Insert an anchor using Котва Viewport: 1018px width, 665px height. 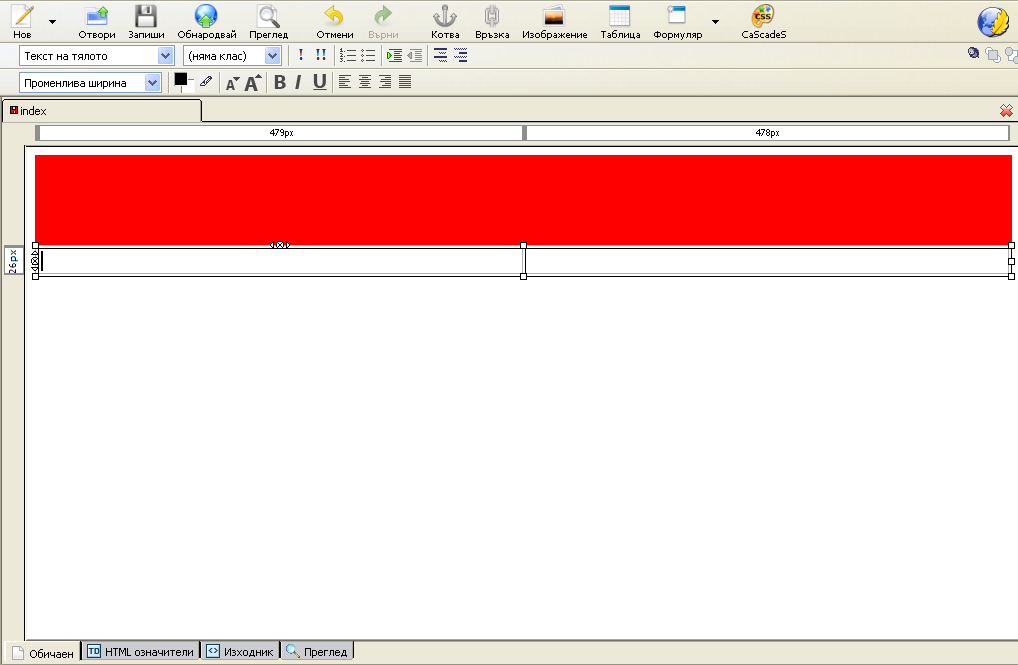pos(445,21)
